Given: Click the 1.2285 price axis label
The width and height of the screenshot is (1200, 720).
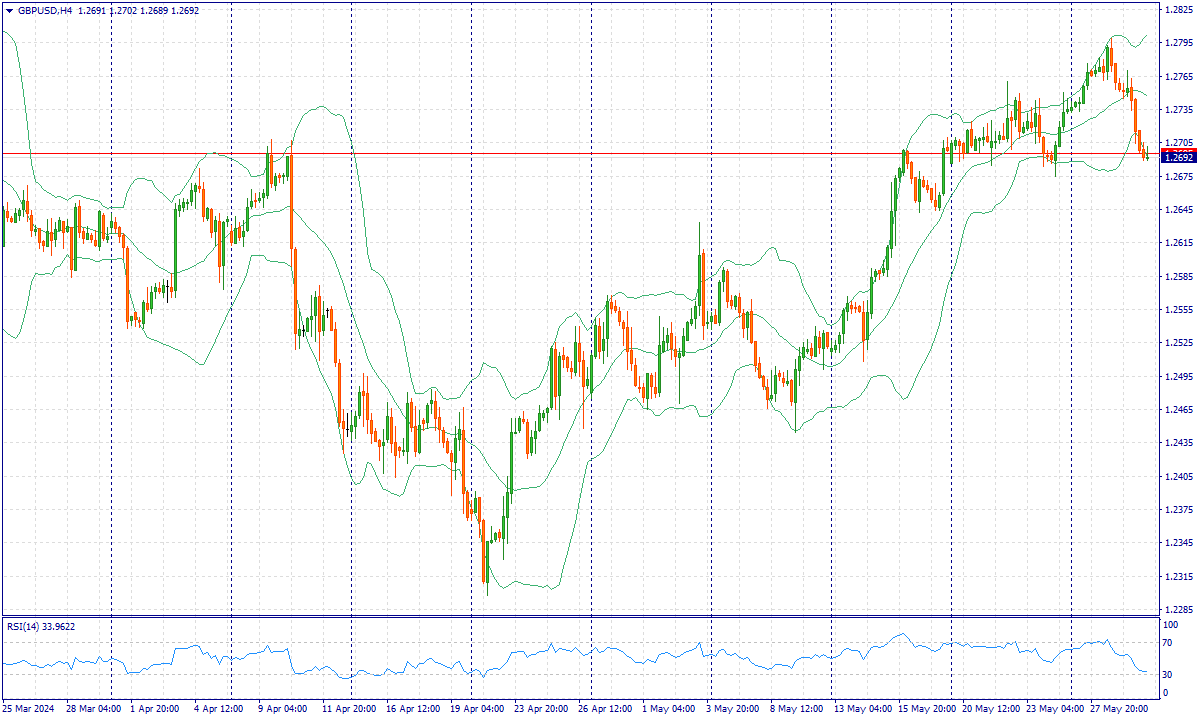Looking at the screenshot, I should point(1179,609).
